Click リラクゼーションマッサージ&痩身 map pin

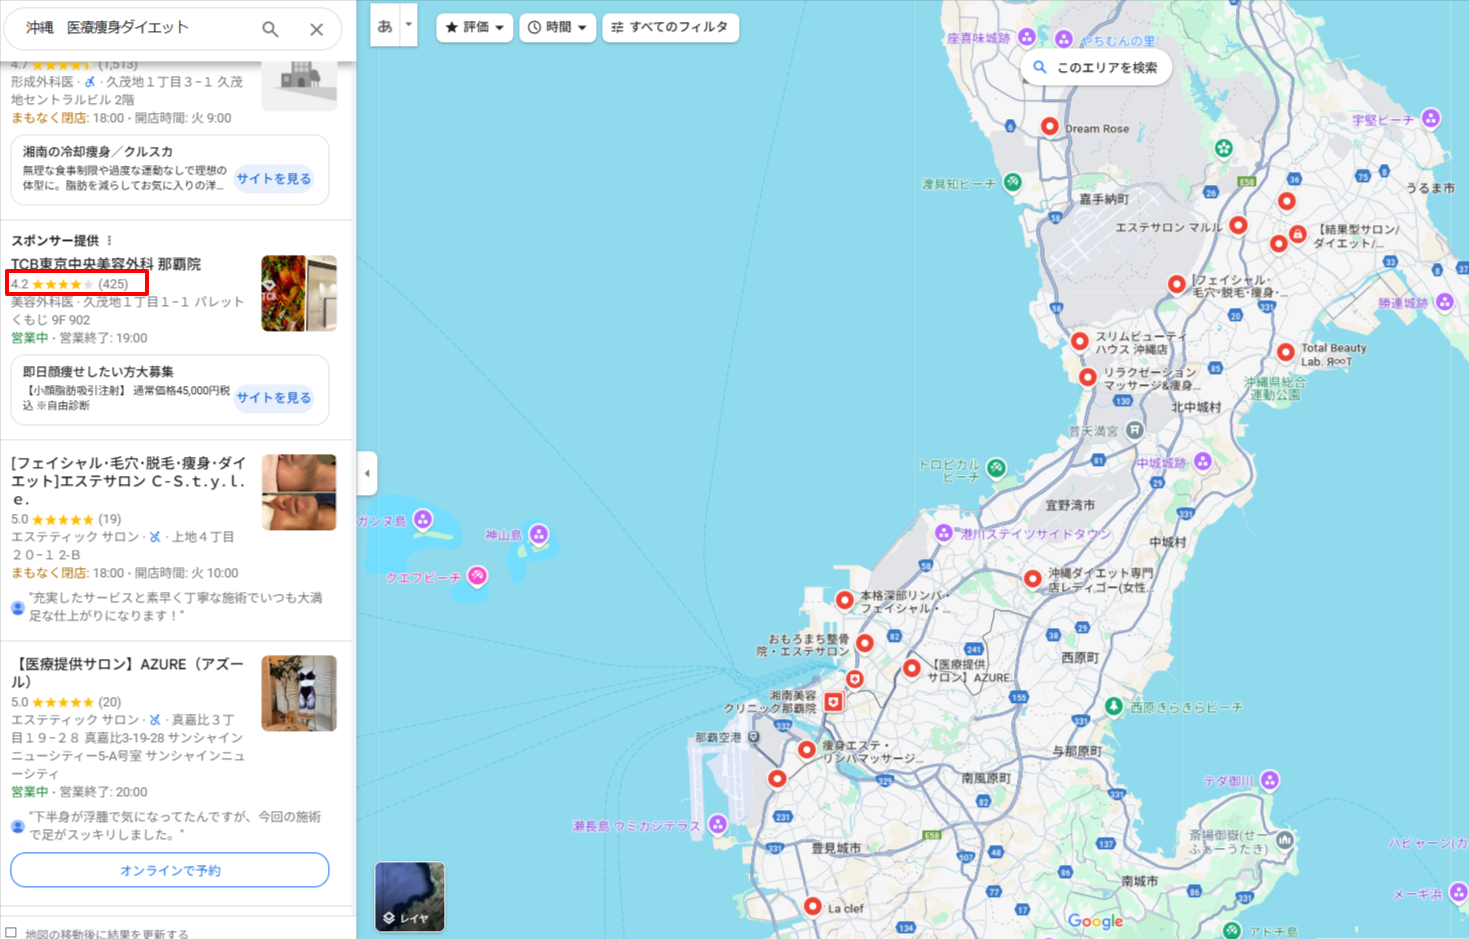[x=1087, y=377]
